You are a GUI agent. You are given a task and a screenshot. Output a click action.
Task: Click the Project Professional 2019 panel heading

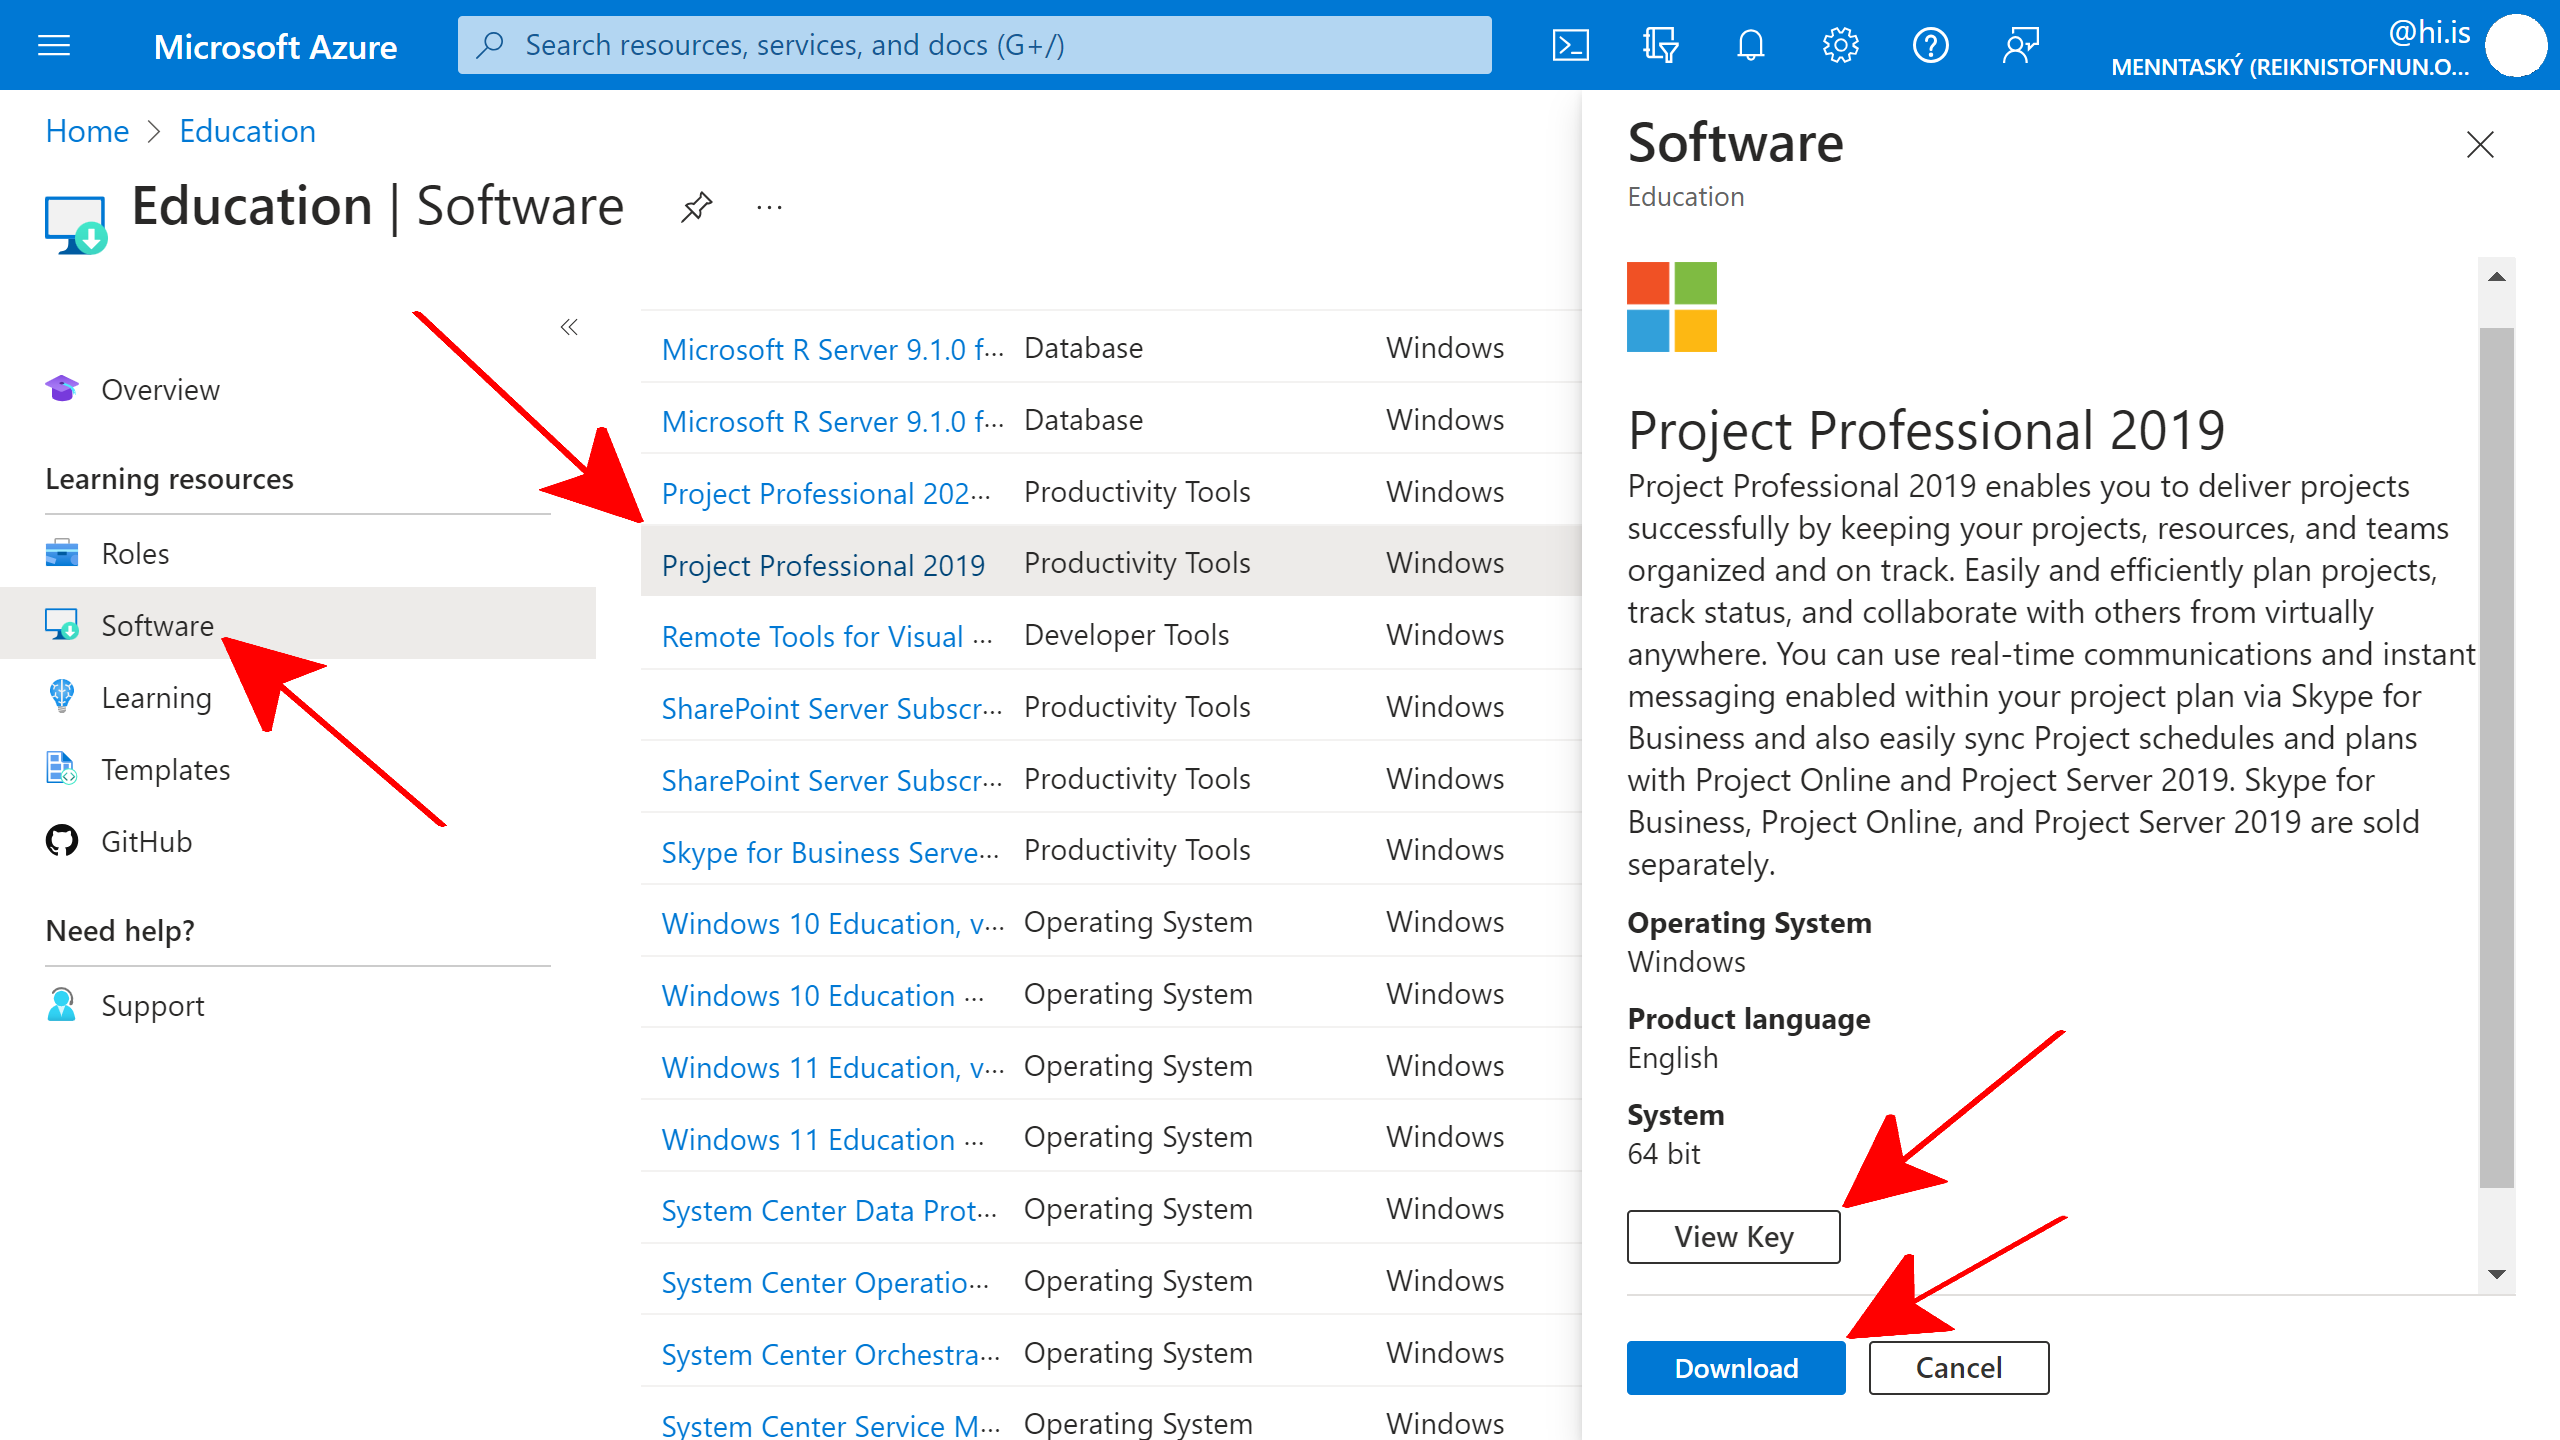[x=1925, y=430]
